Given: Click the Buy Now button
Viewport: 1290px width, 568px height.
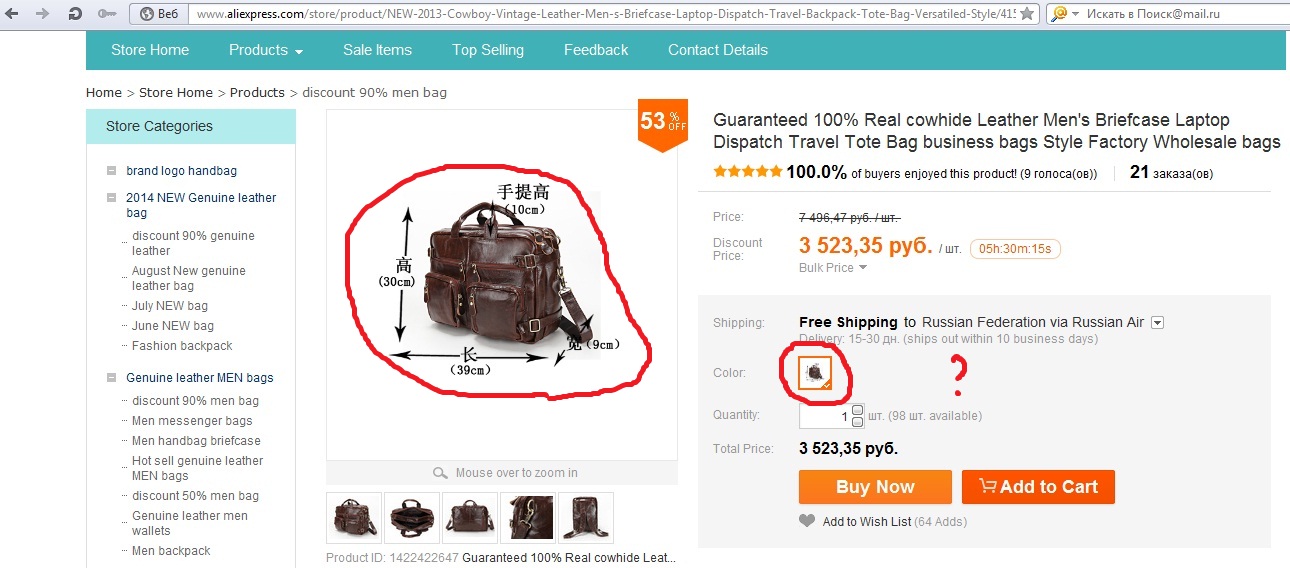Looking at the screenshot, I should point(875,487).
